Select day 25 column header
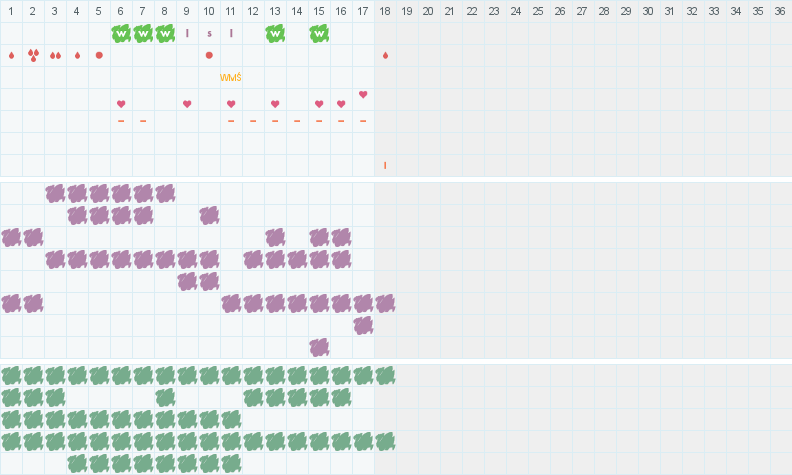 pyautogui.click(x=538, y=10)
